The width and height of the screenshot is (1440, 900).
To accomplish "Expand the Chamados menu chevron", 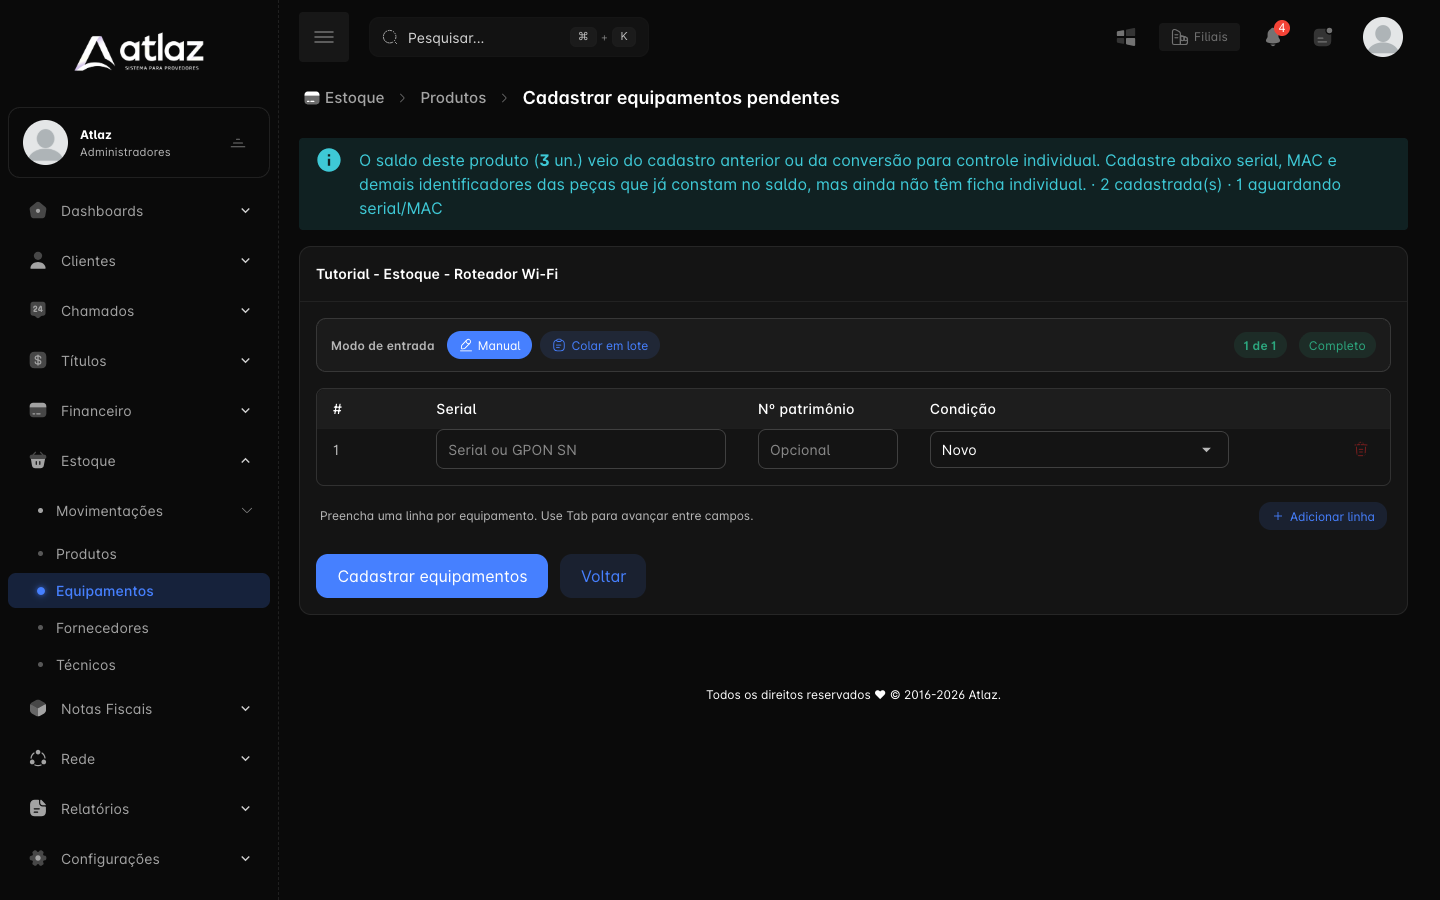I will 245,310.
